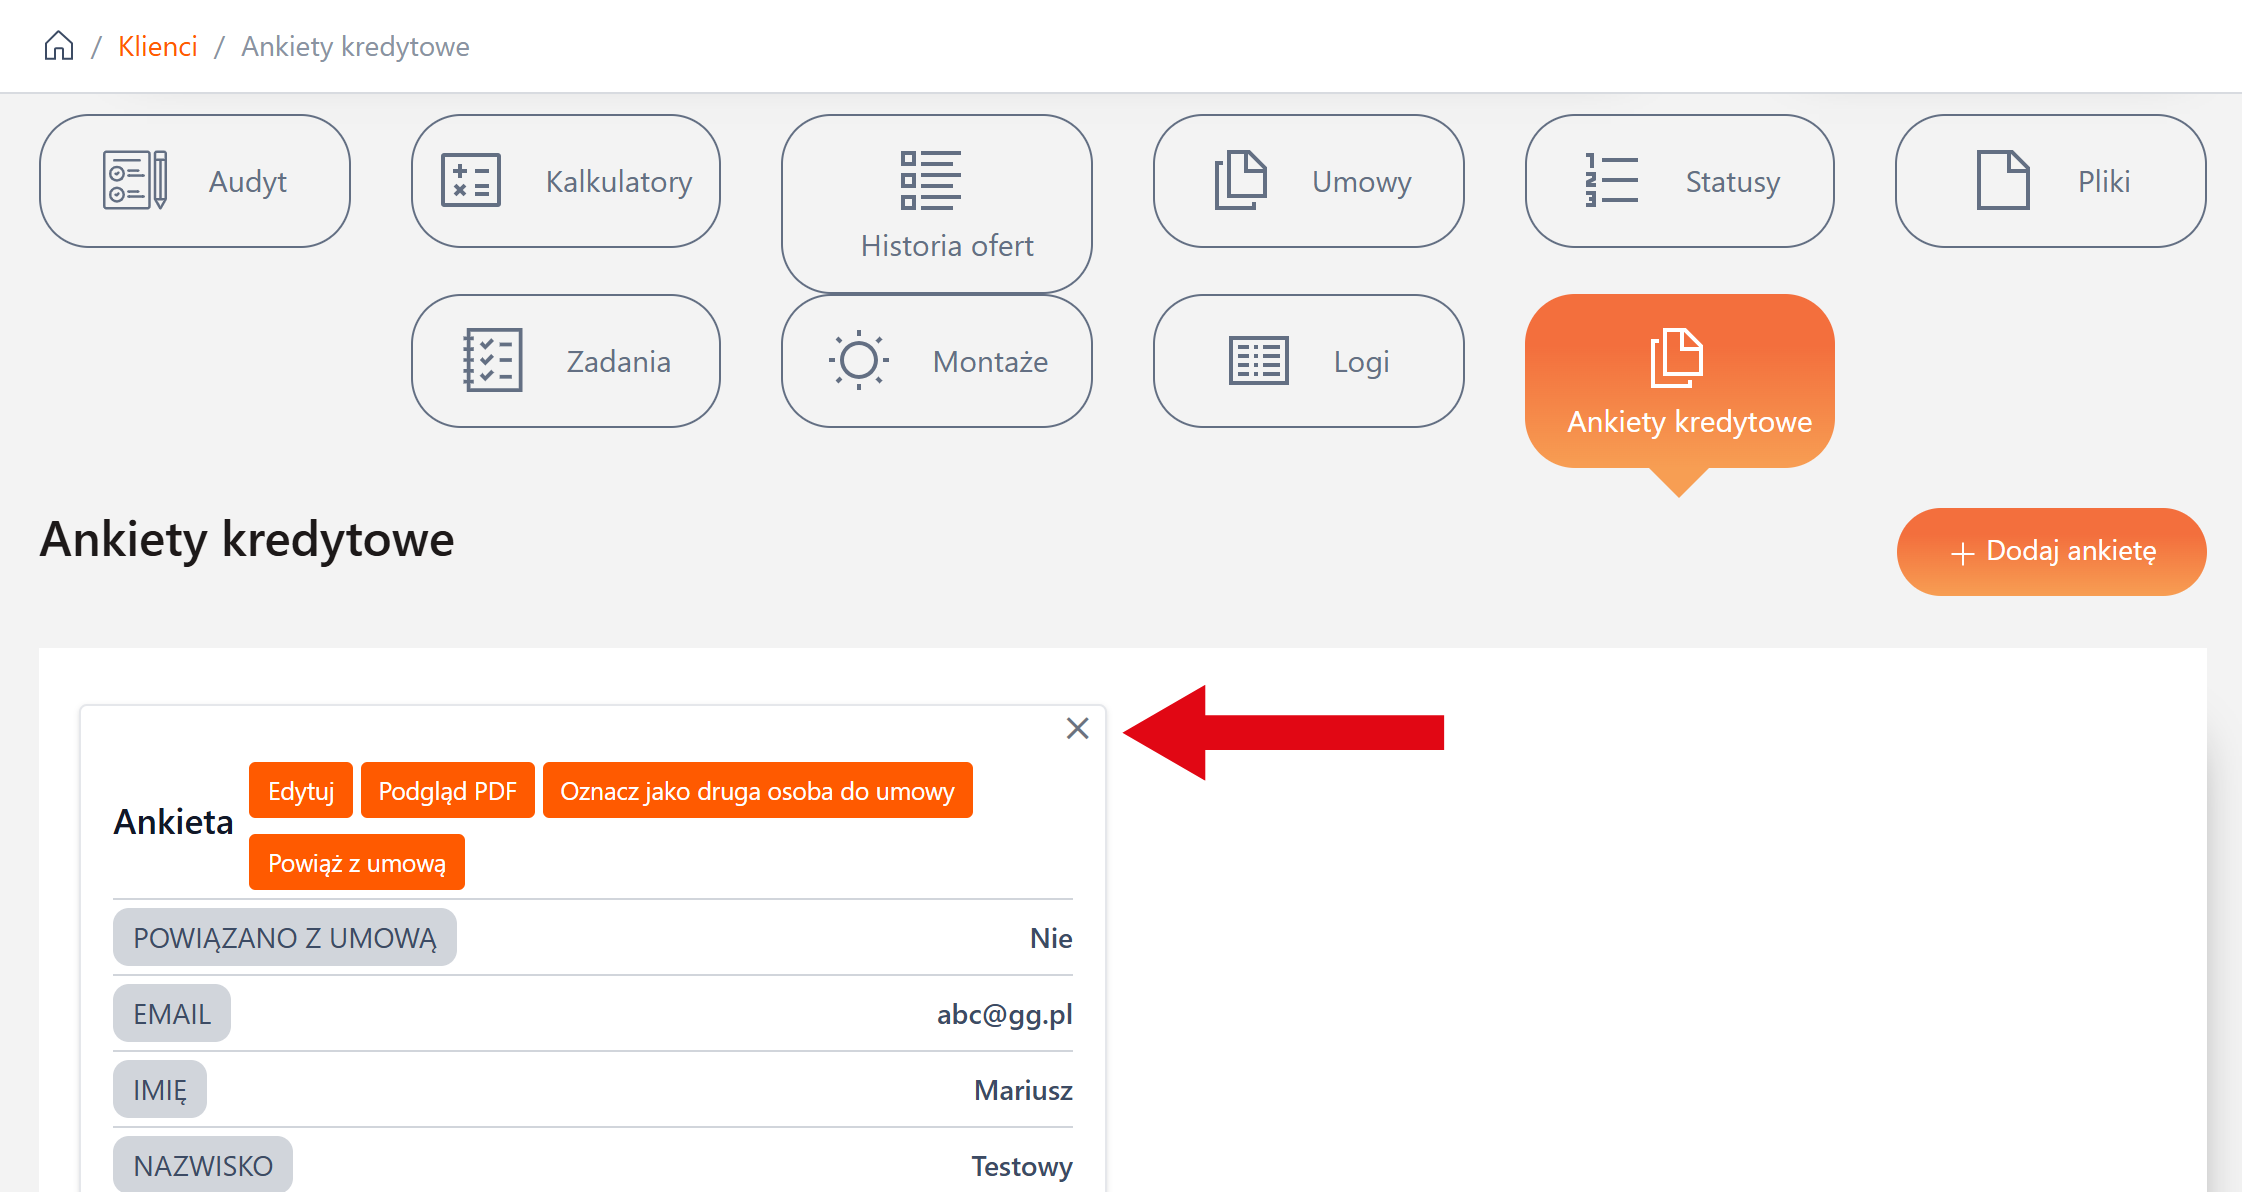Click the Pliki file icon
The height and width of the screenshot is (1192, 2242).
[2002, 180]
